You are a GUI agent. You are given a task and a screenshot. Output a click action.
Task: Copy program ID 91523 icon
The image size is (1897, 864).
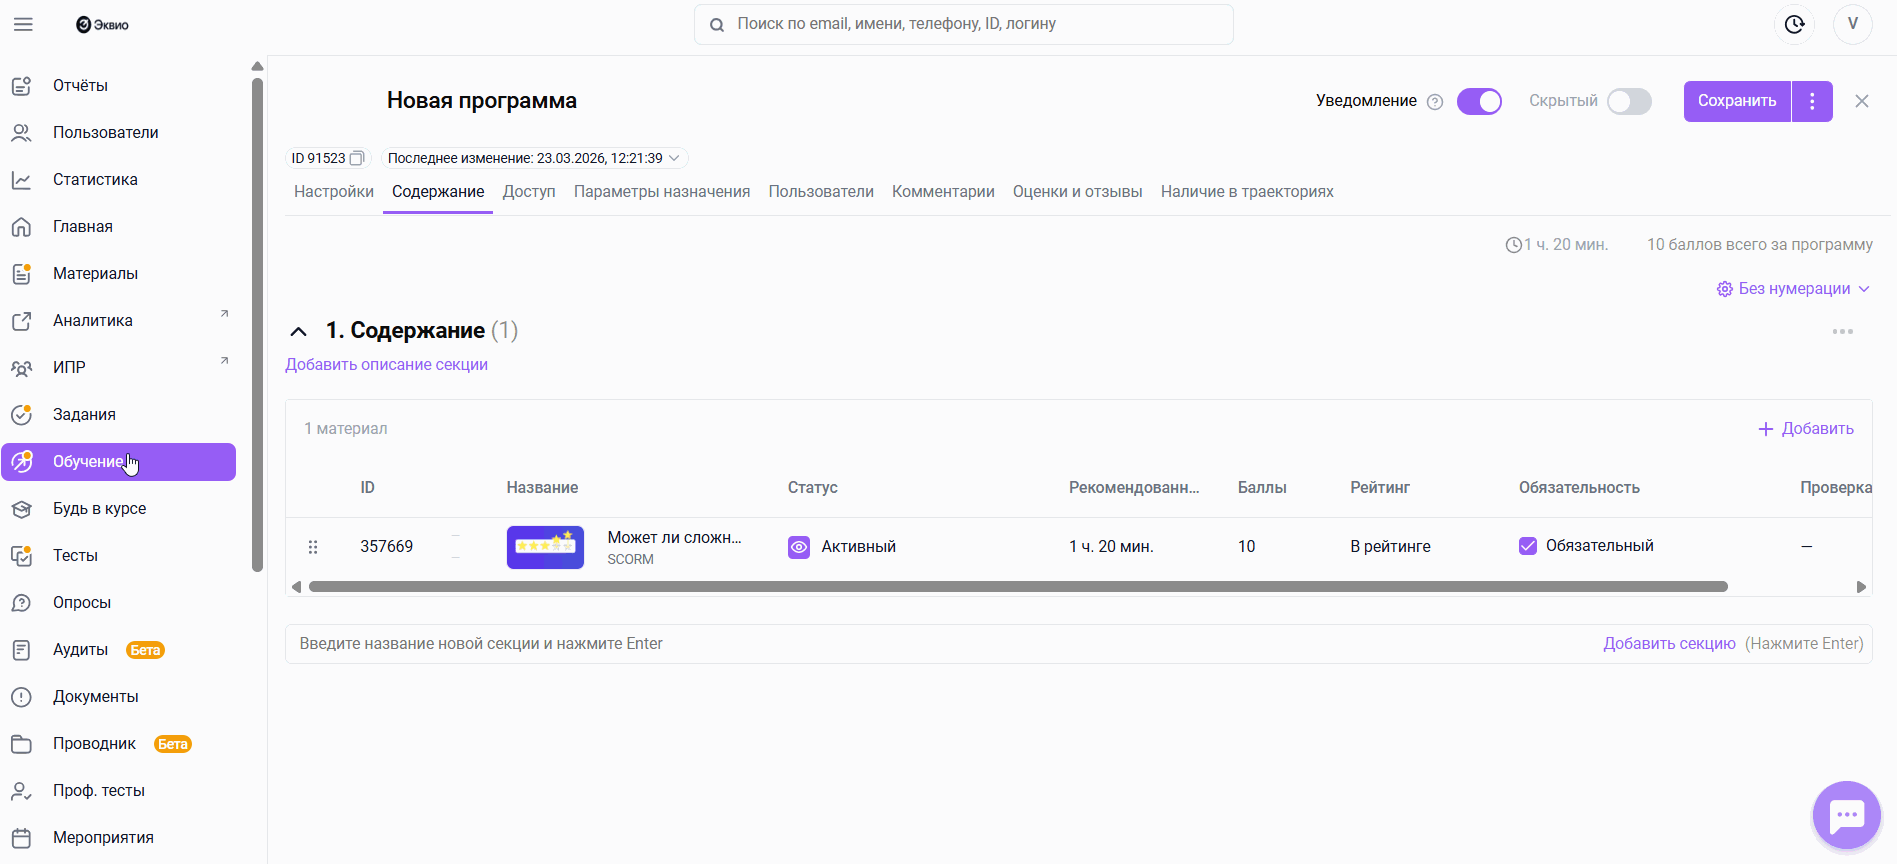357,158
